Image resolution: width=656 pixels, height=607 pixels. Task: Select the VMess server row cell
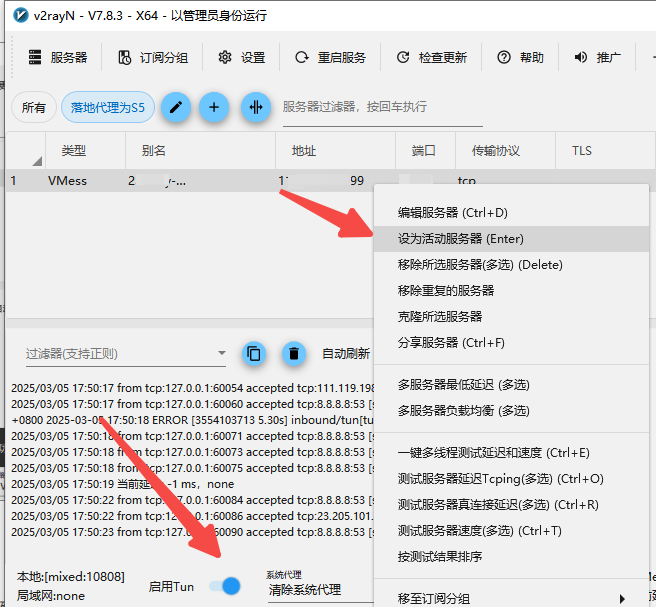point(67,181)
